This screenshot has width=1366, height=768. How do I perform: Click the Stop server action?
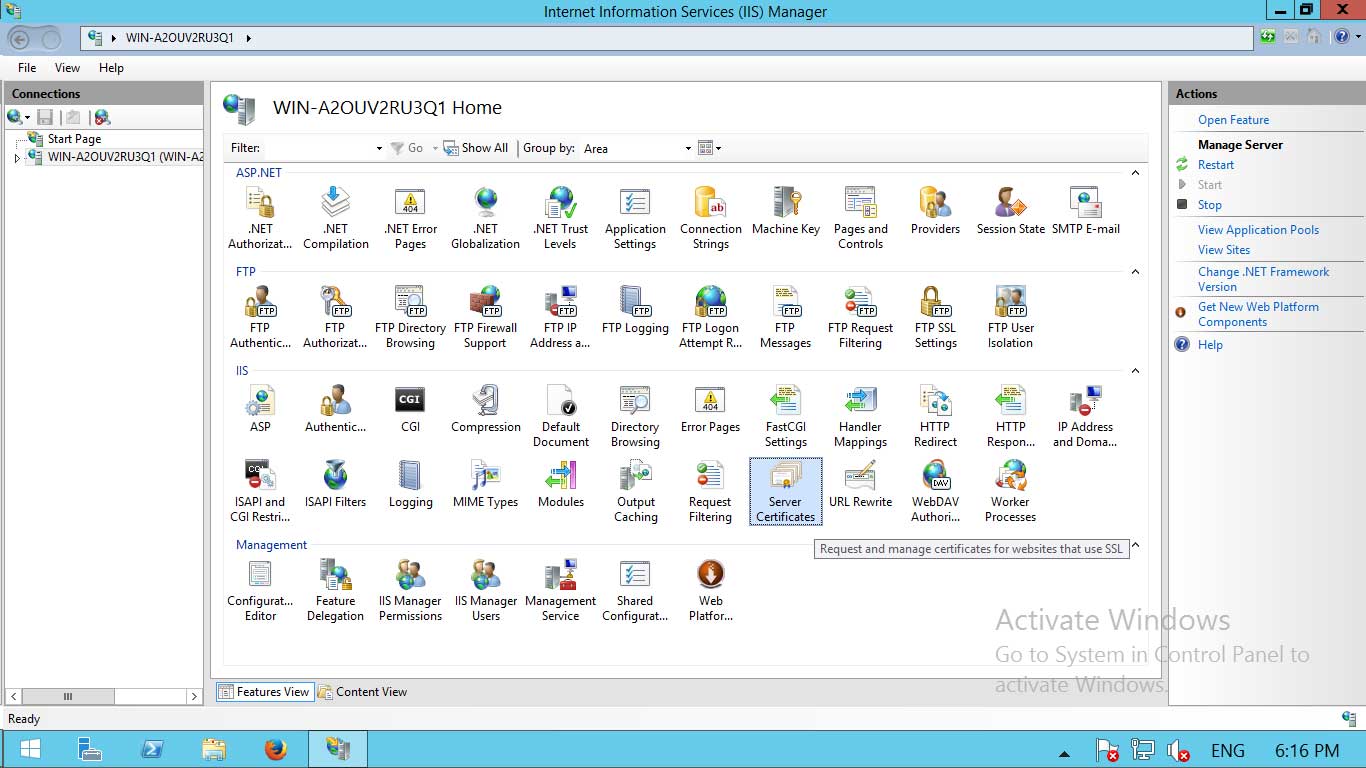click(1210, 205)
